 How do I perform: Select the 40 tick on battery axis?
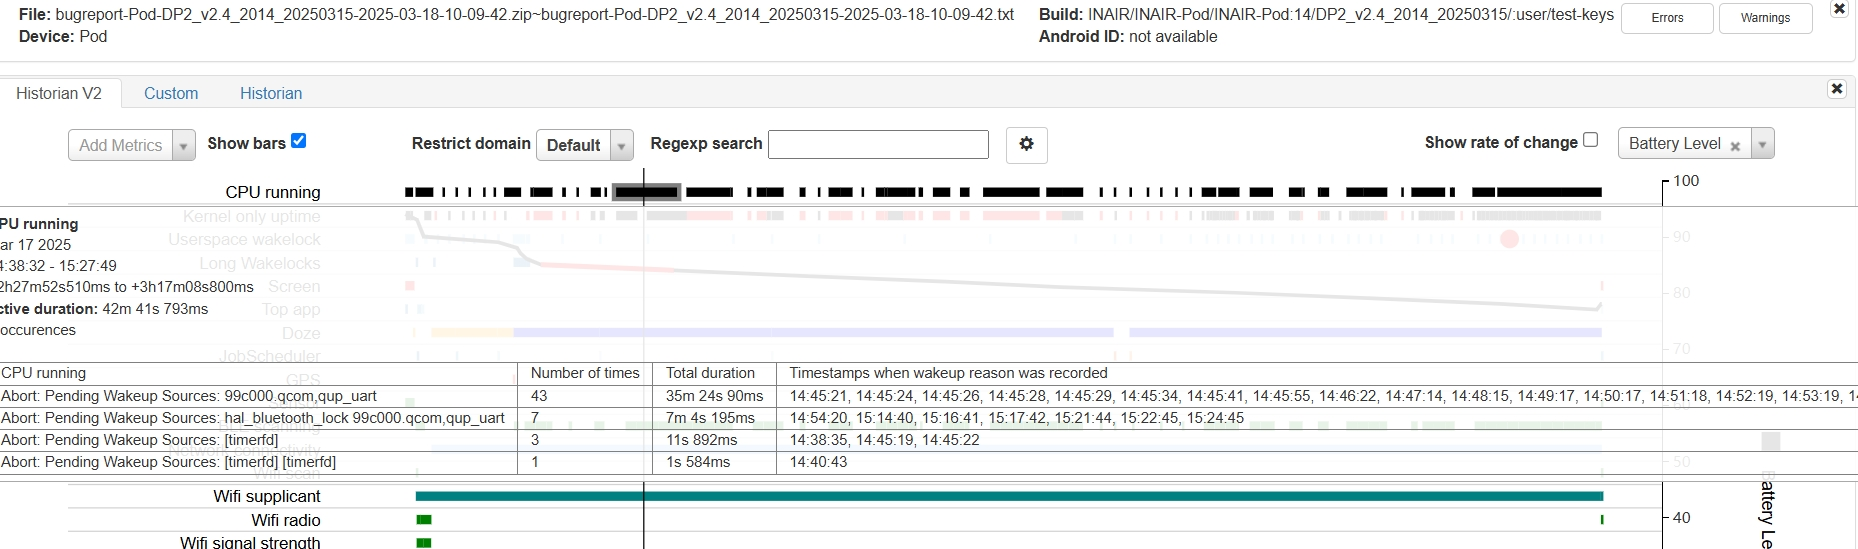click(1682, 518)
